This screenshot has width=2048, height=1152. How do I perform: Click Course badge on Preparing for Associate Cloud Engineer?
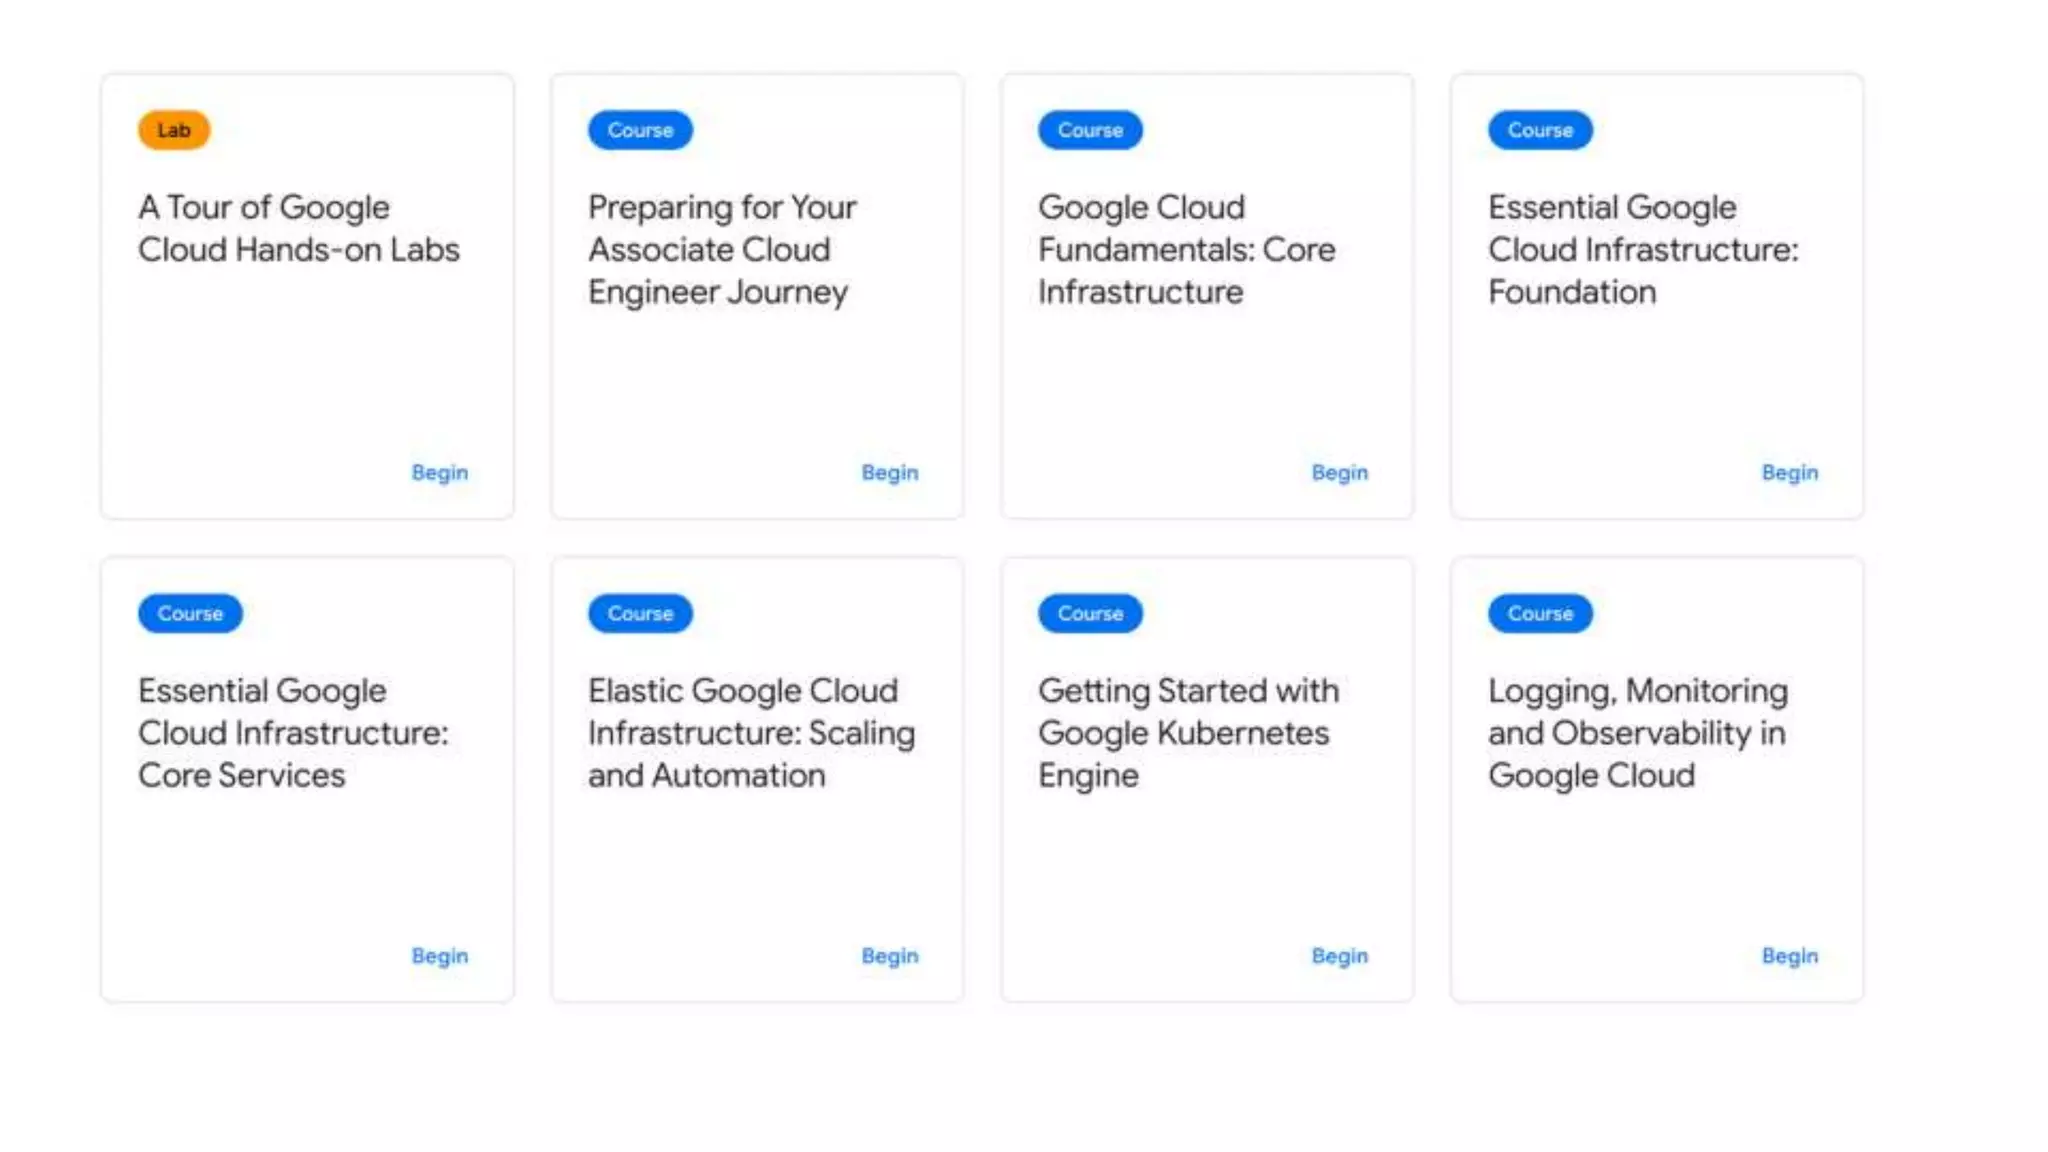coord(640,130)
